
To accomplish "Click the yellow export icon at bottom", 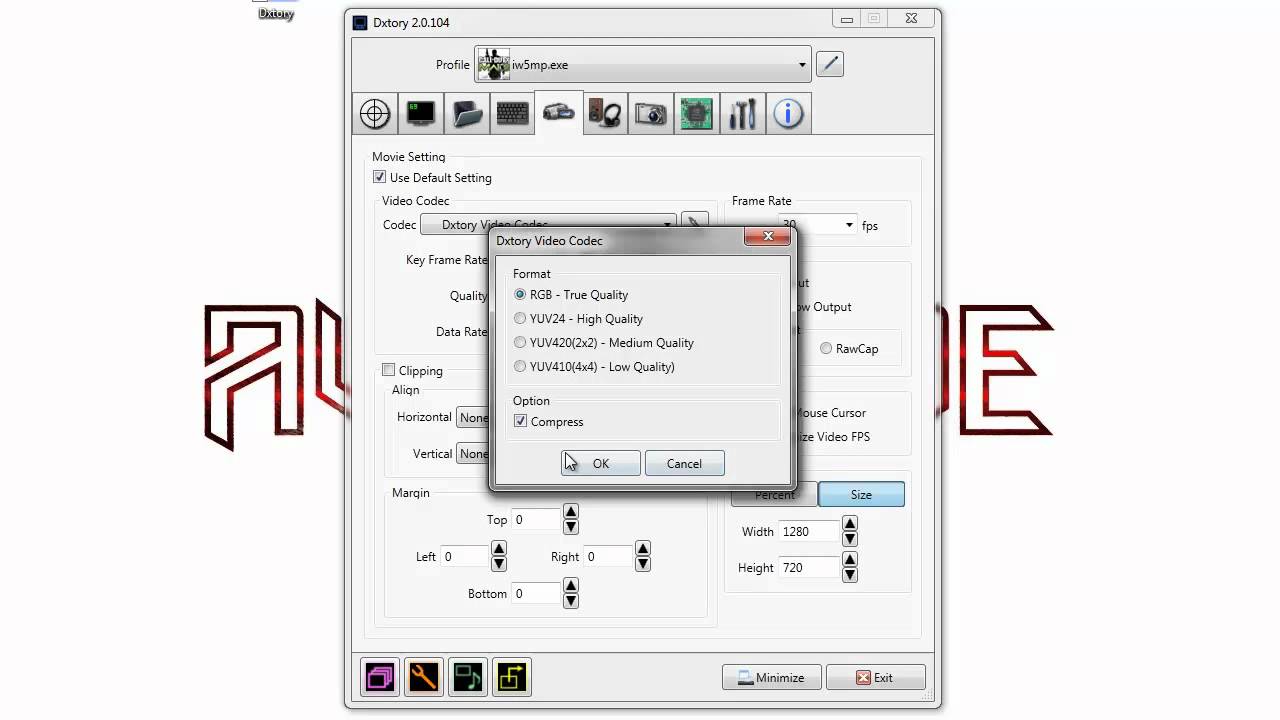I will (512, 677).
